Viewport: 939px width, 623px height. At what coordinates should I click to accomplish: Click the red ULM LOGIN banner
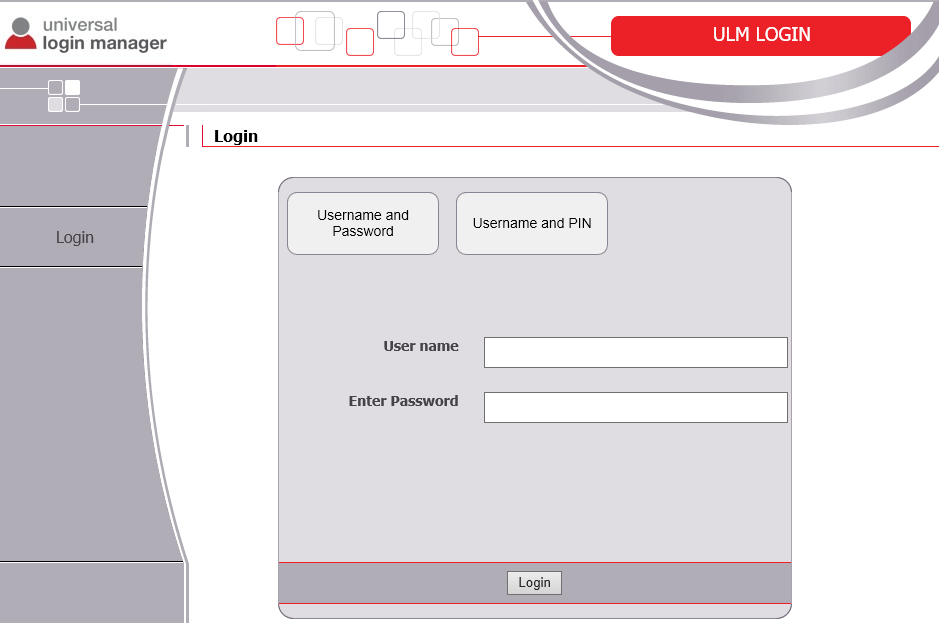pyautogui.click(x=761, y=35)
